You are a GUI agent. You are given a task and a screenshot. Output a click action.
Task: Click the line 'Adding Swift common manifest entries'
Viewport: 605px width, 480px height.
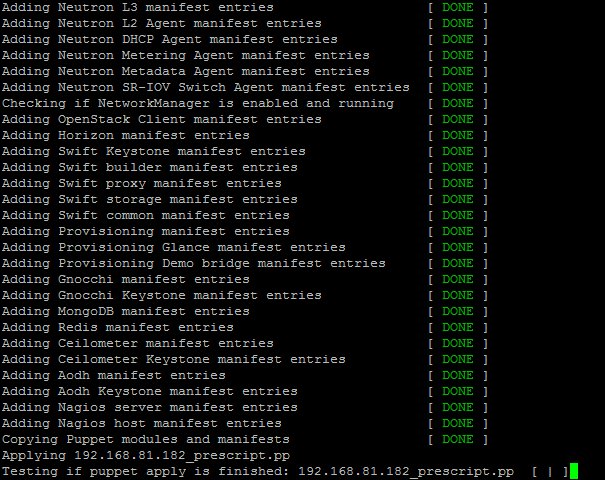coord(146,216)
